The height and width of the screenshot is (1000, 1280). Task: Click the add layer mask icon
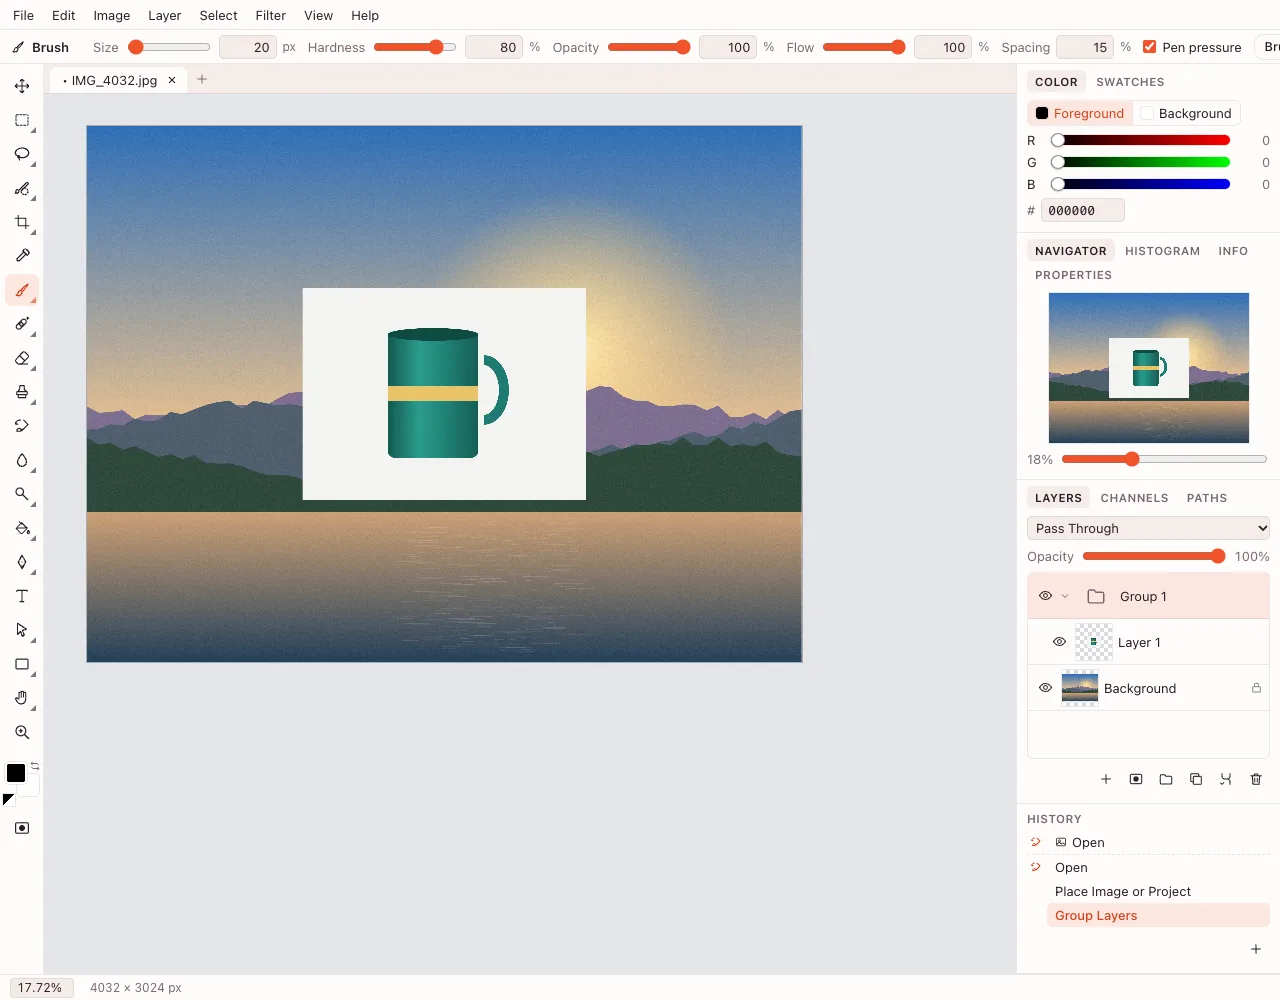[1136, 779]
